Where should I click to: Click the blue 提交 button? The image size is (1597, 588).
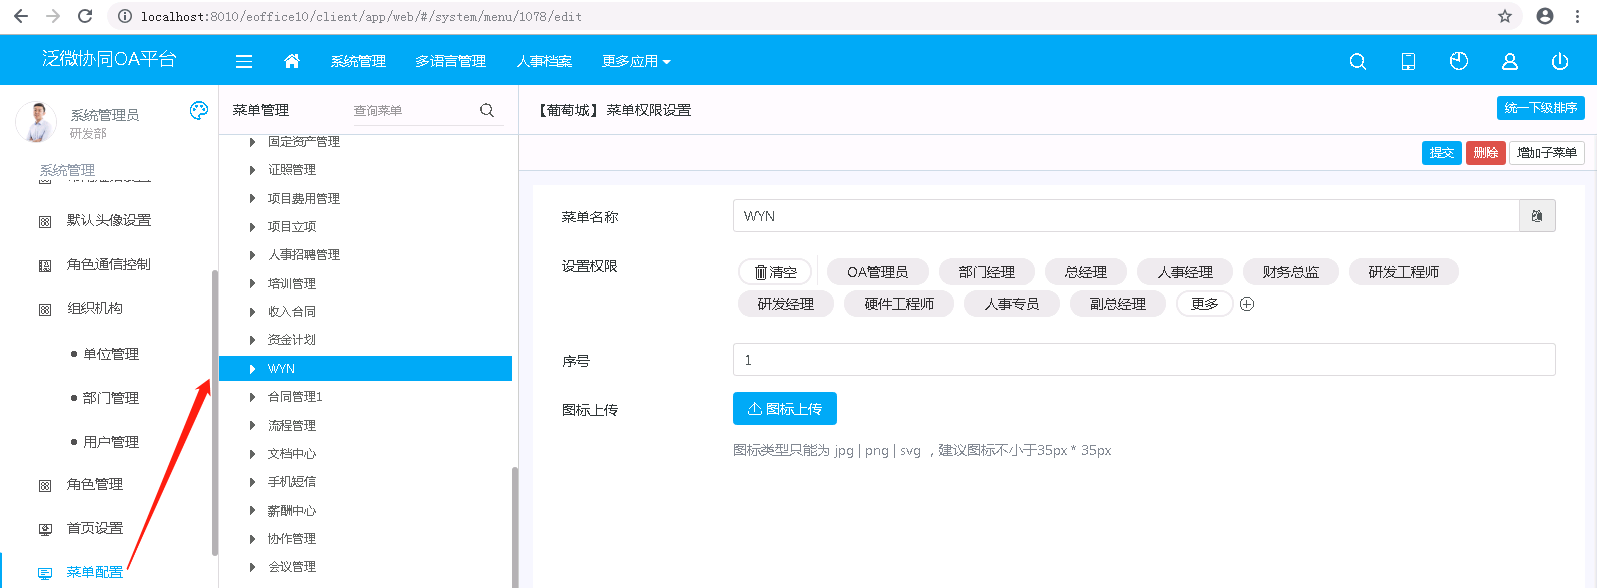tap(1441, 153)
